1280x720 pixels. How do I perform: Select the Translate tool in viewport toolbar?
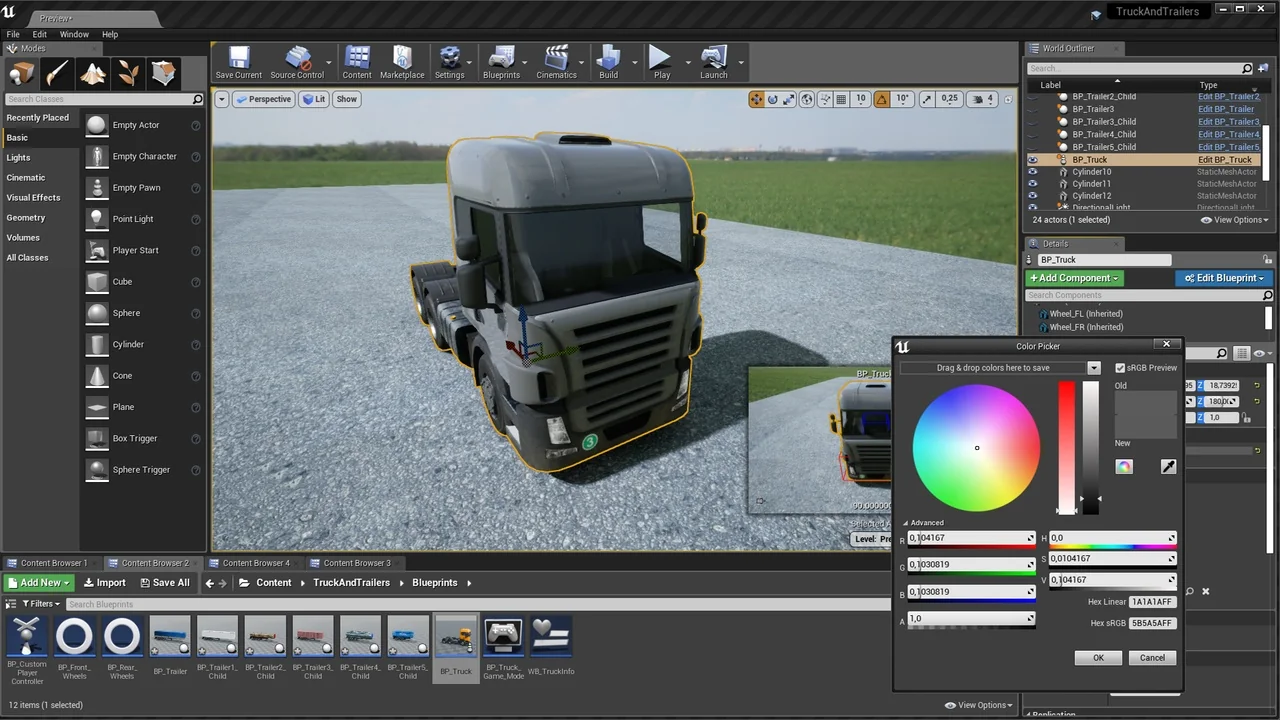[756, 98]
